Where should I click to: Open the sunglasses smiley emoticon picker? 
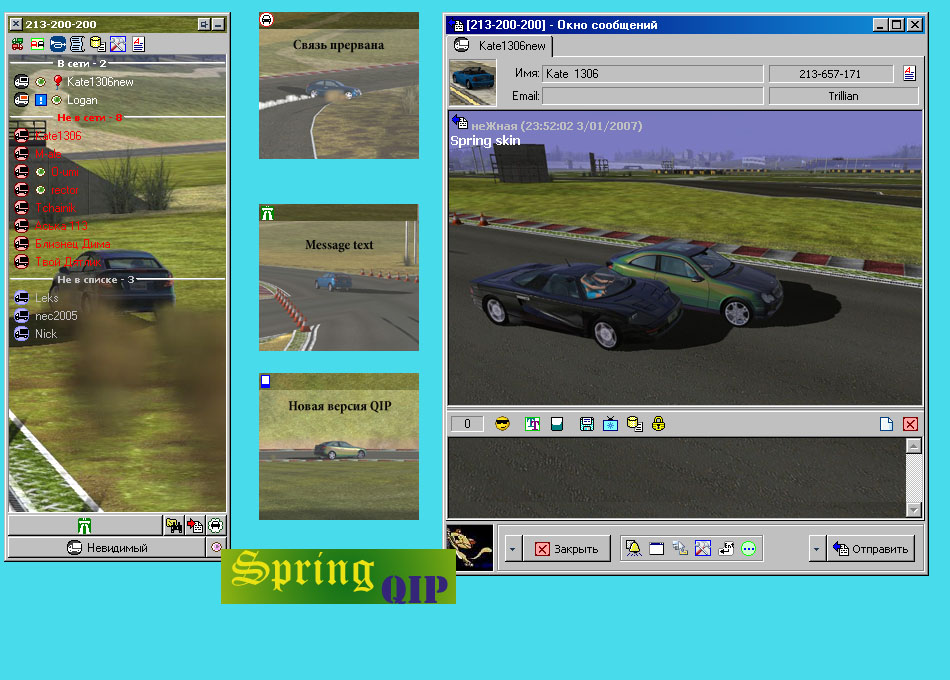[x=502, y=424]
